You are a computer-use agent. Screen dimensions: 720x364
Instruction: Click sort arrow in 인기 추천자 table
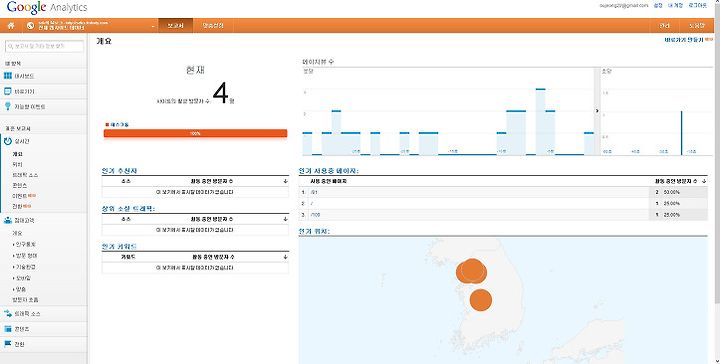click(x=285, y=181)
